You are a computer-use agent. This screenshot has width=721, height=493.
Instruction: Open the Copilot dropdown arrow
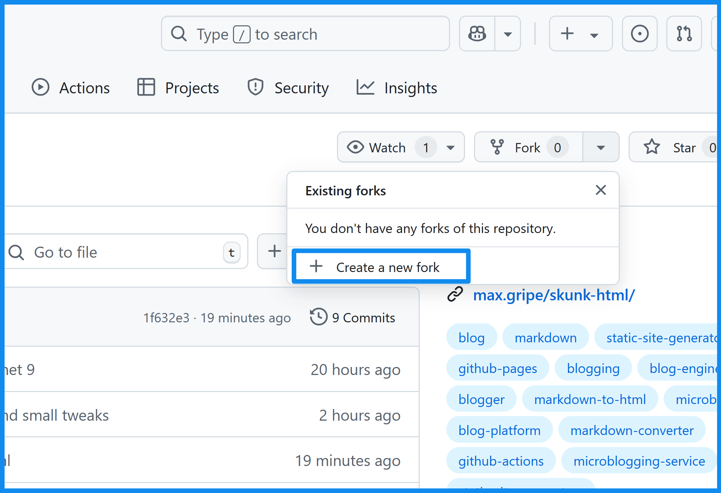[508, 34]
